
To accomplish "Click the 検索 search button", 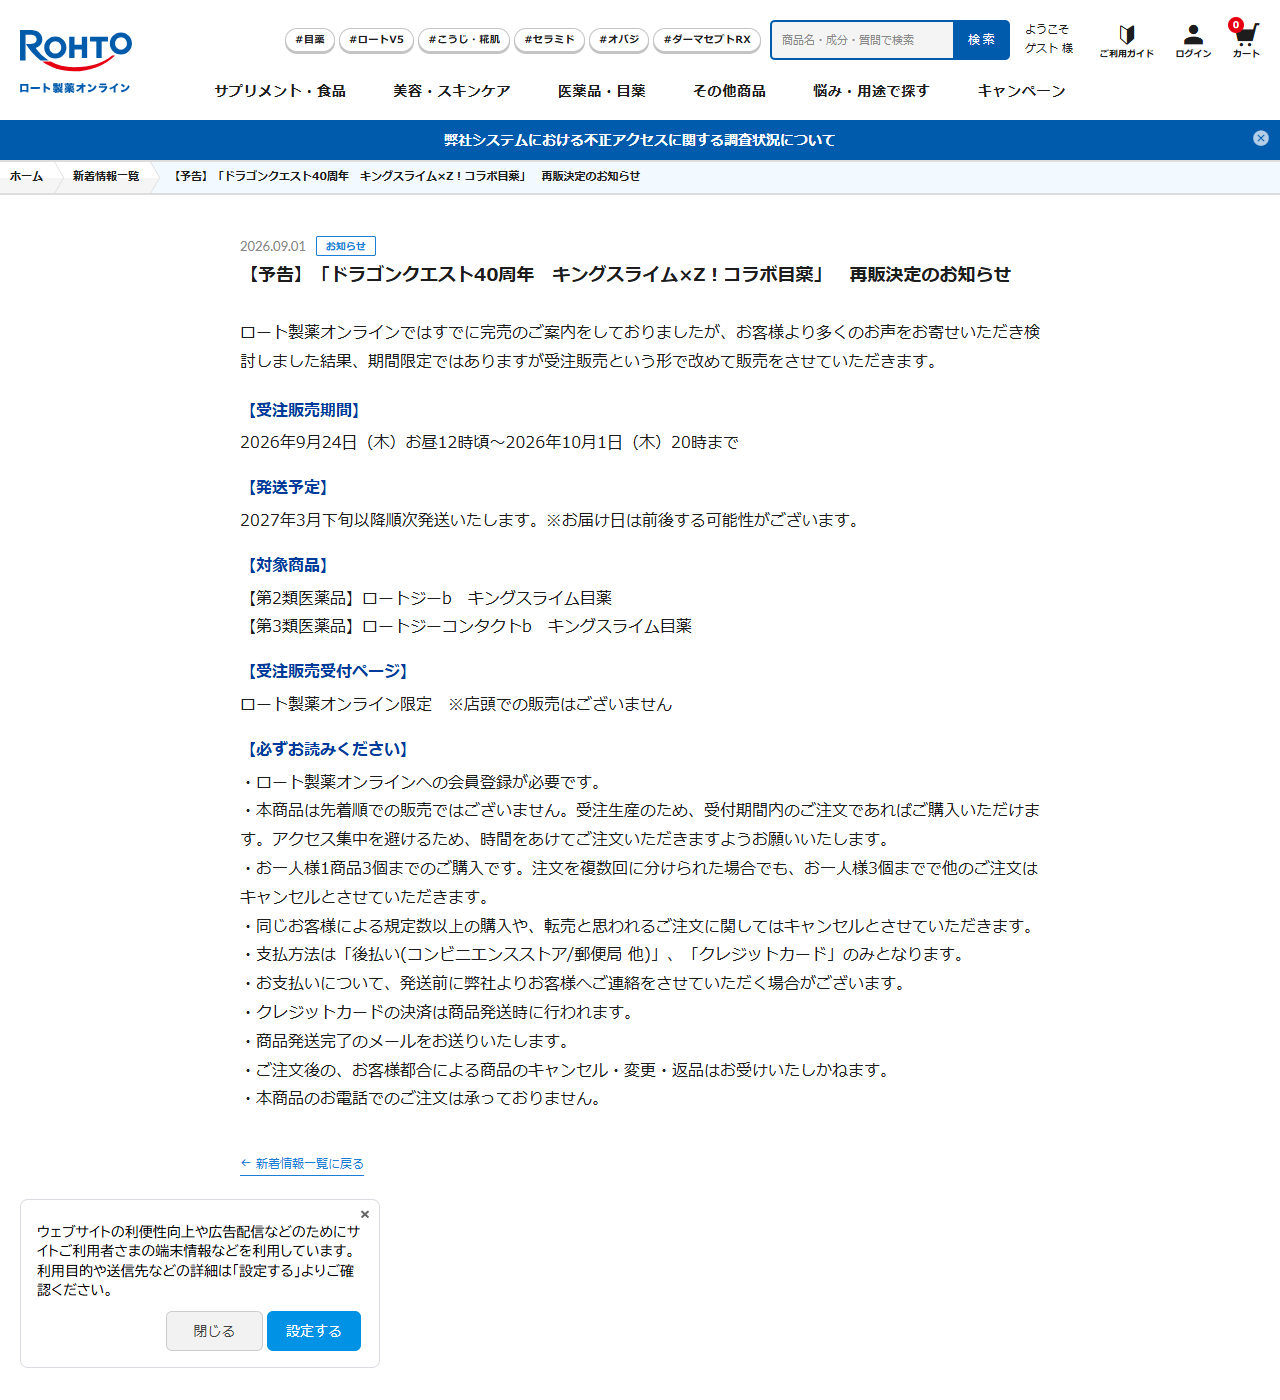I will (982, 40).
